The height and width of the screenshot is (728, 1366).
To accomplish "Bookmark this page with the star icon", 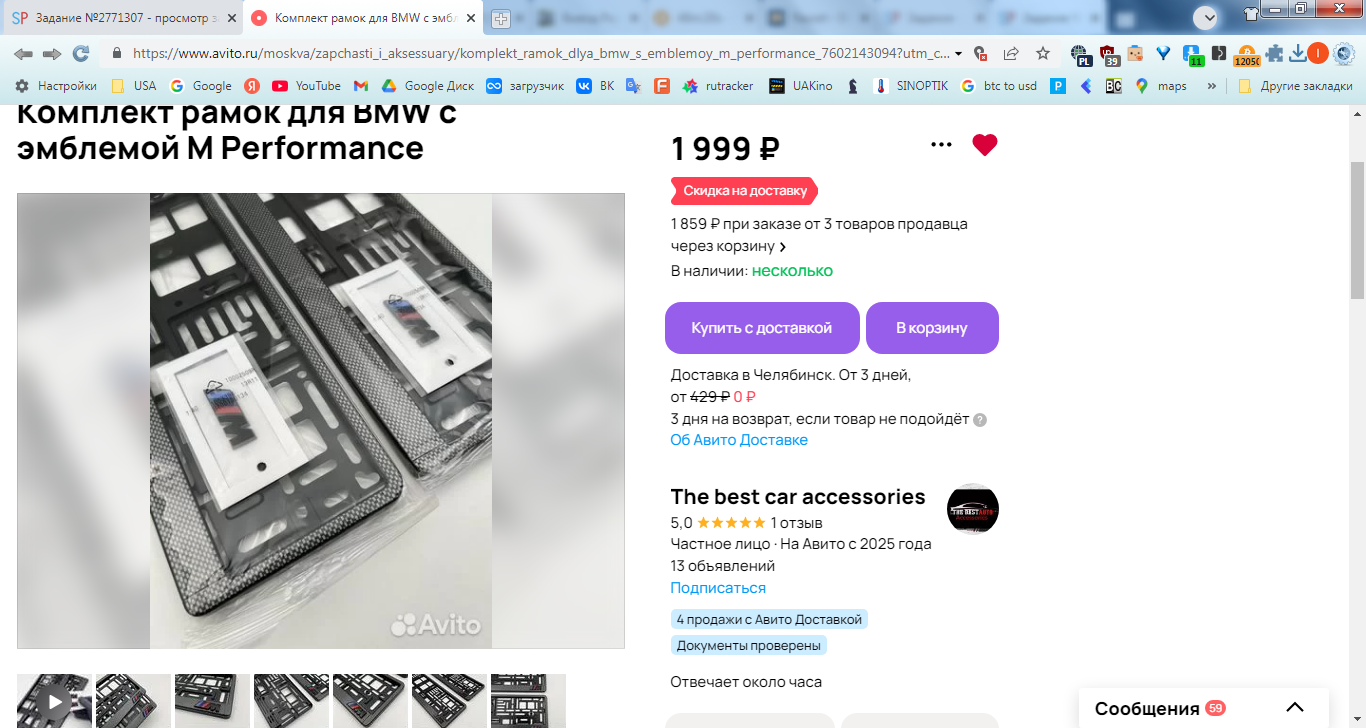I will point(1043,54).
